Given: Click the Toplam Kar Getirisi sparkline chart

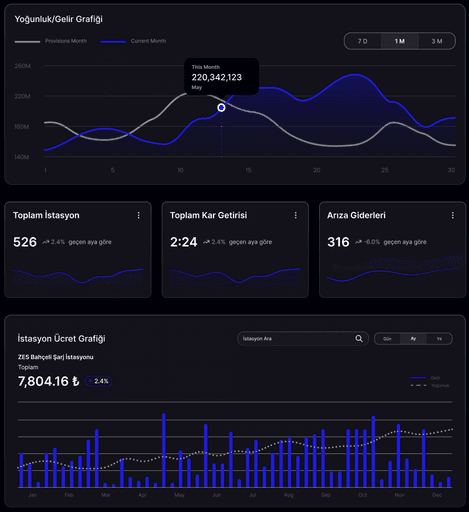Looking at the screenshot, I should [235, 276].
